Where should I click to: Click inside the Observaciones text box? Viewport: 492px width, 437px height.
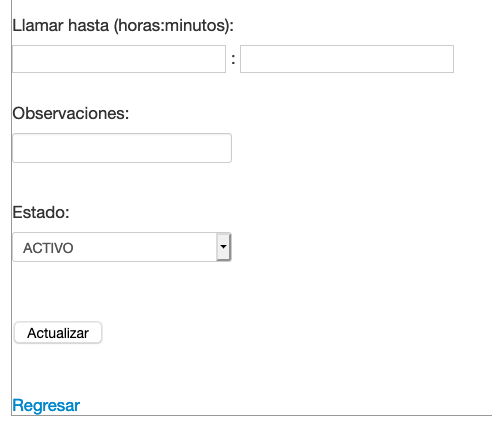coord(122,148)
